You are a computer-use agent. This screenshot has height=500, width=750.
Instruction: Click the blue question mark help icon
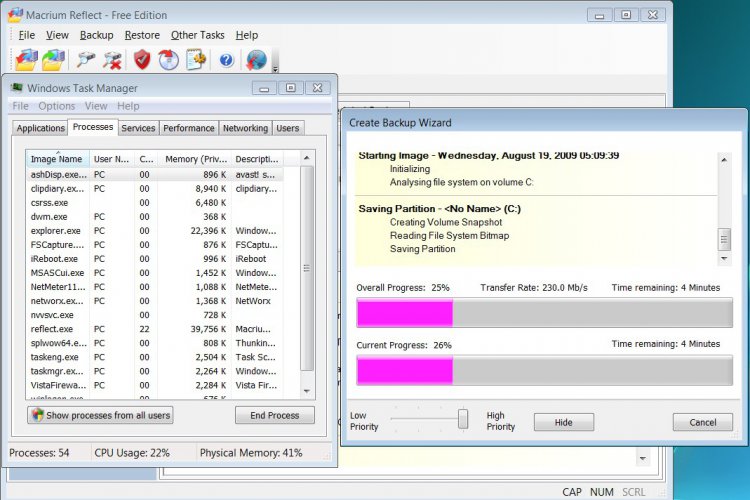(226, 60)
